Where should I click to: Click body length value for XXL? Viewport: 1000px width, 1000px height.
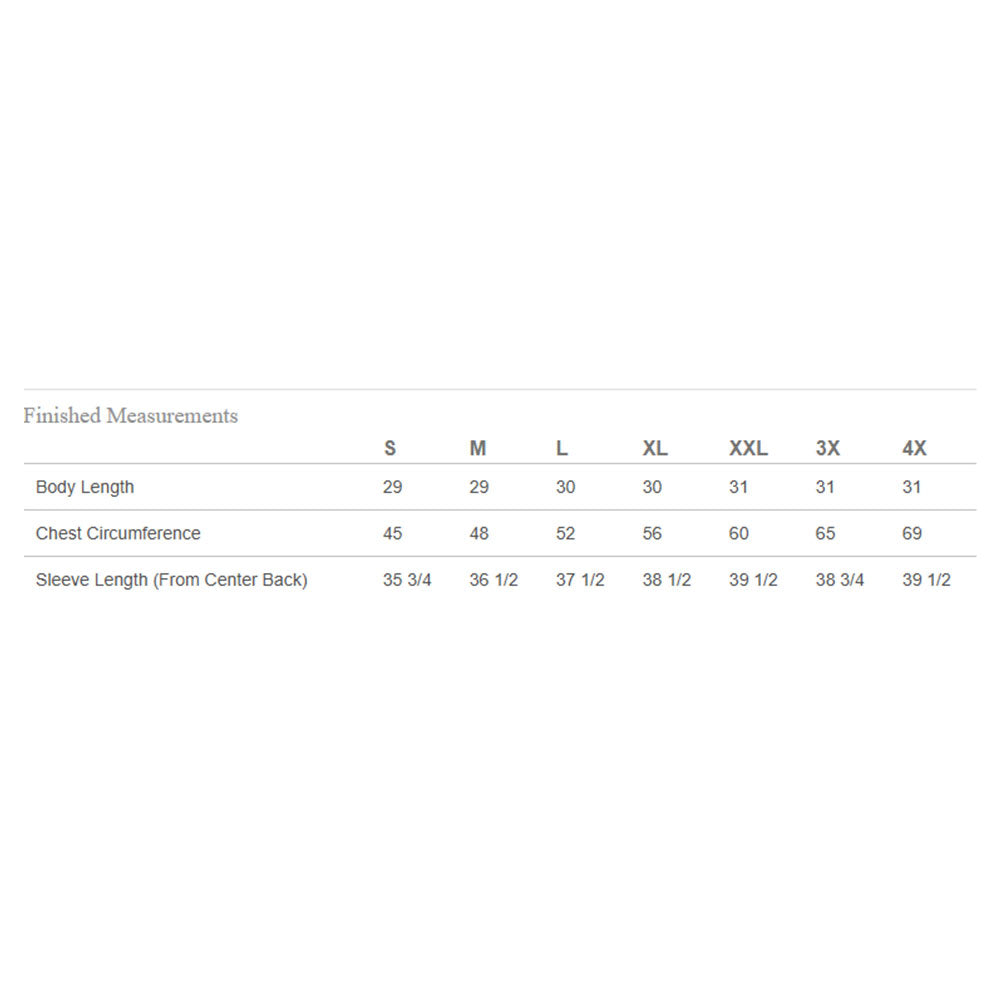[739, 488]
